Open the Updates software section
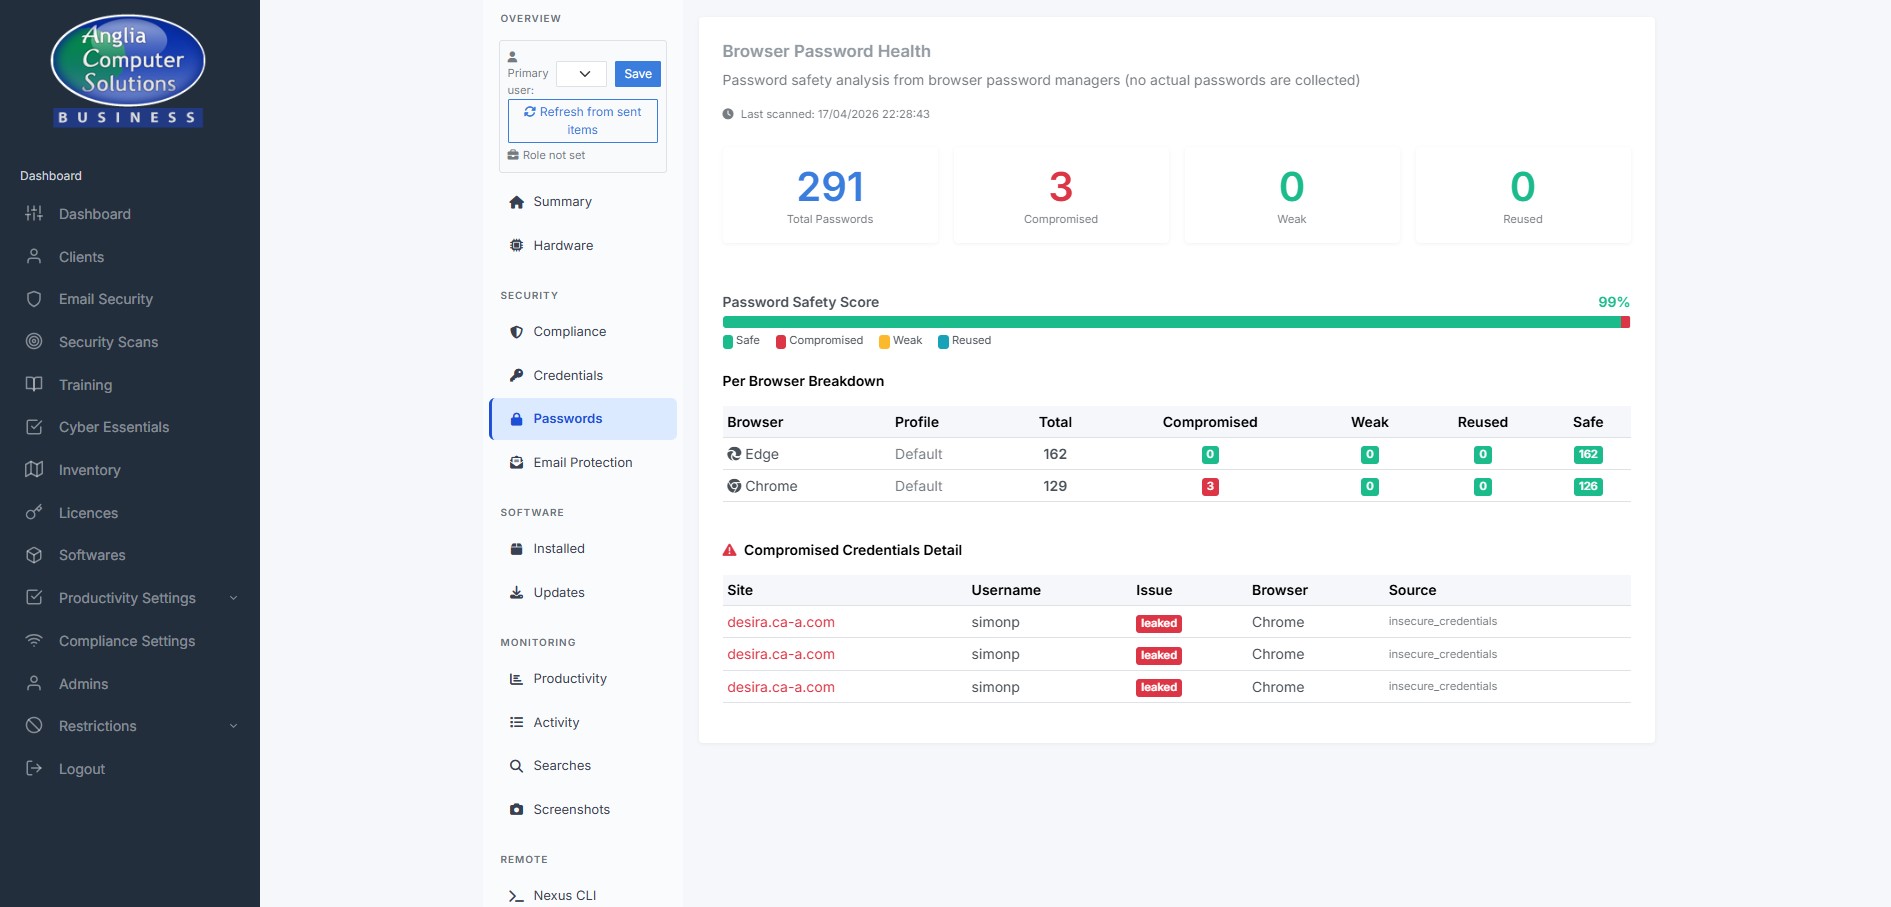Viewport: 1891px width, 907px height. click(x=558, y=592)
